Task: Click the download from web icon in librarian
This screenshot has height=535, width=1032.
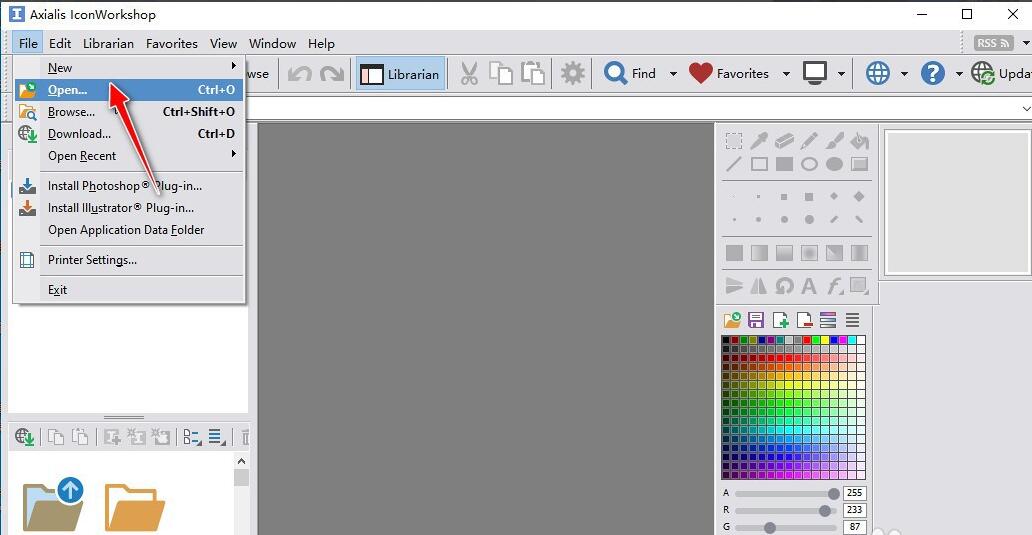Action: [25, 437]
